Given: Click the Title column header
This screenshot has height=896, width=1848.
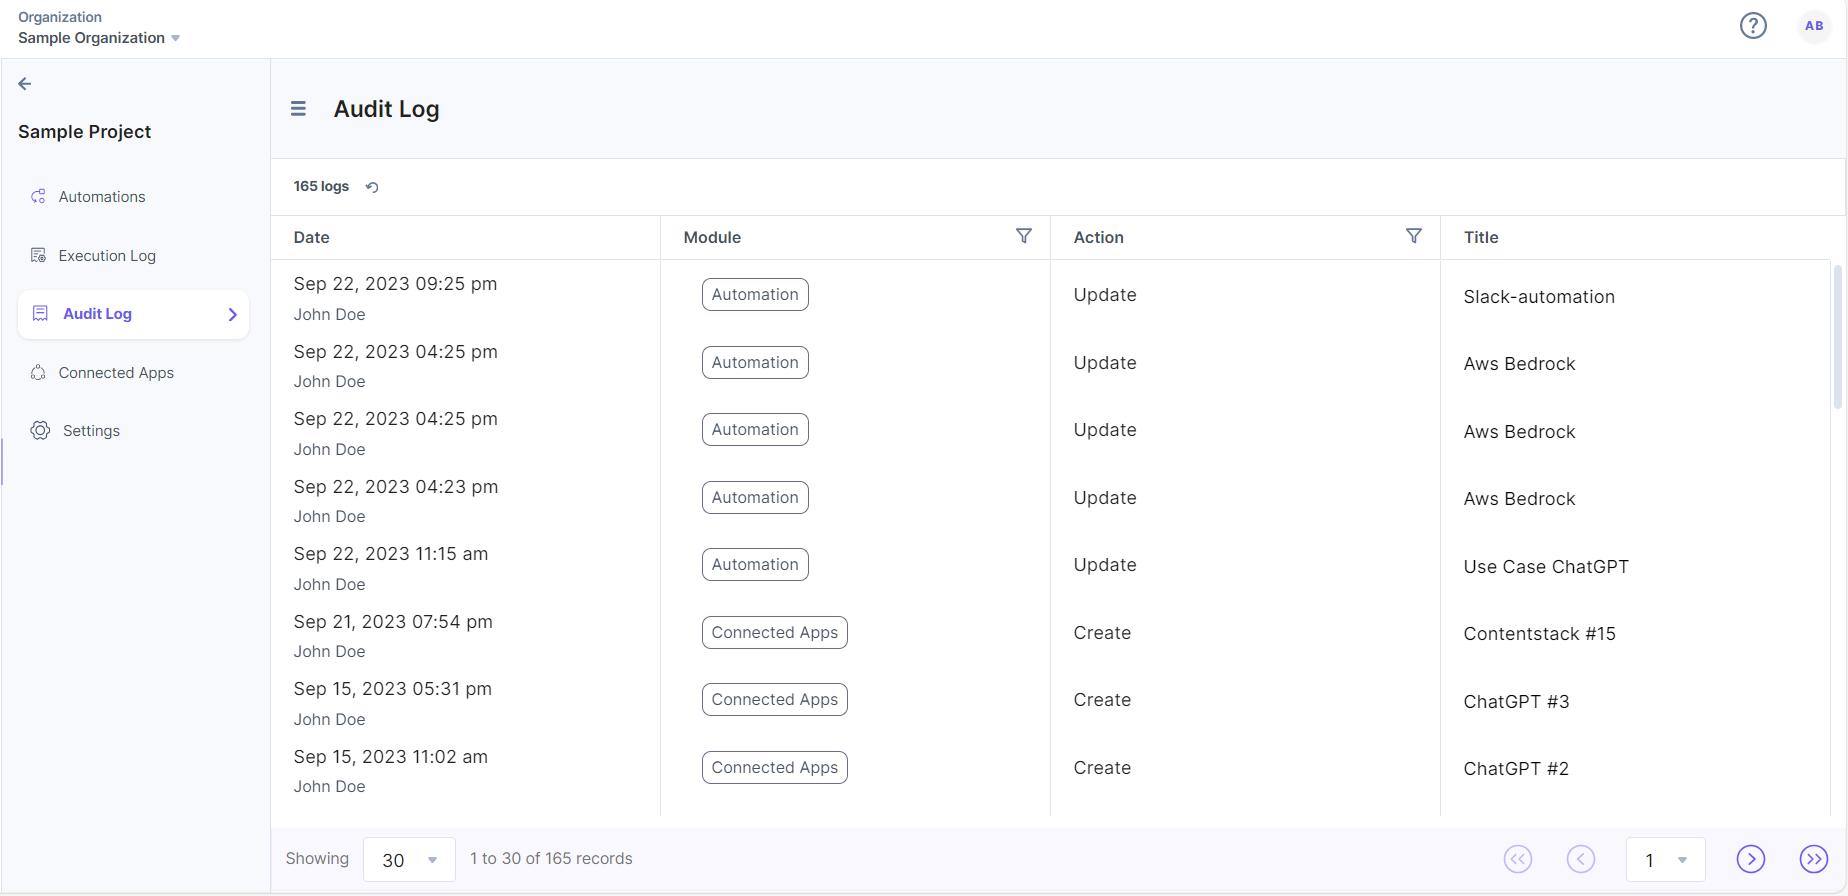Looking at the screenshot, I should pos(1481,238).
